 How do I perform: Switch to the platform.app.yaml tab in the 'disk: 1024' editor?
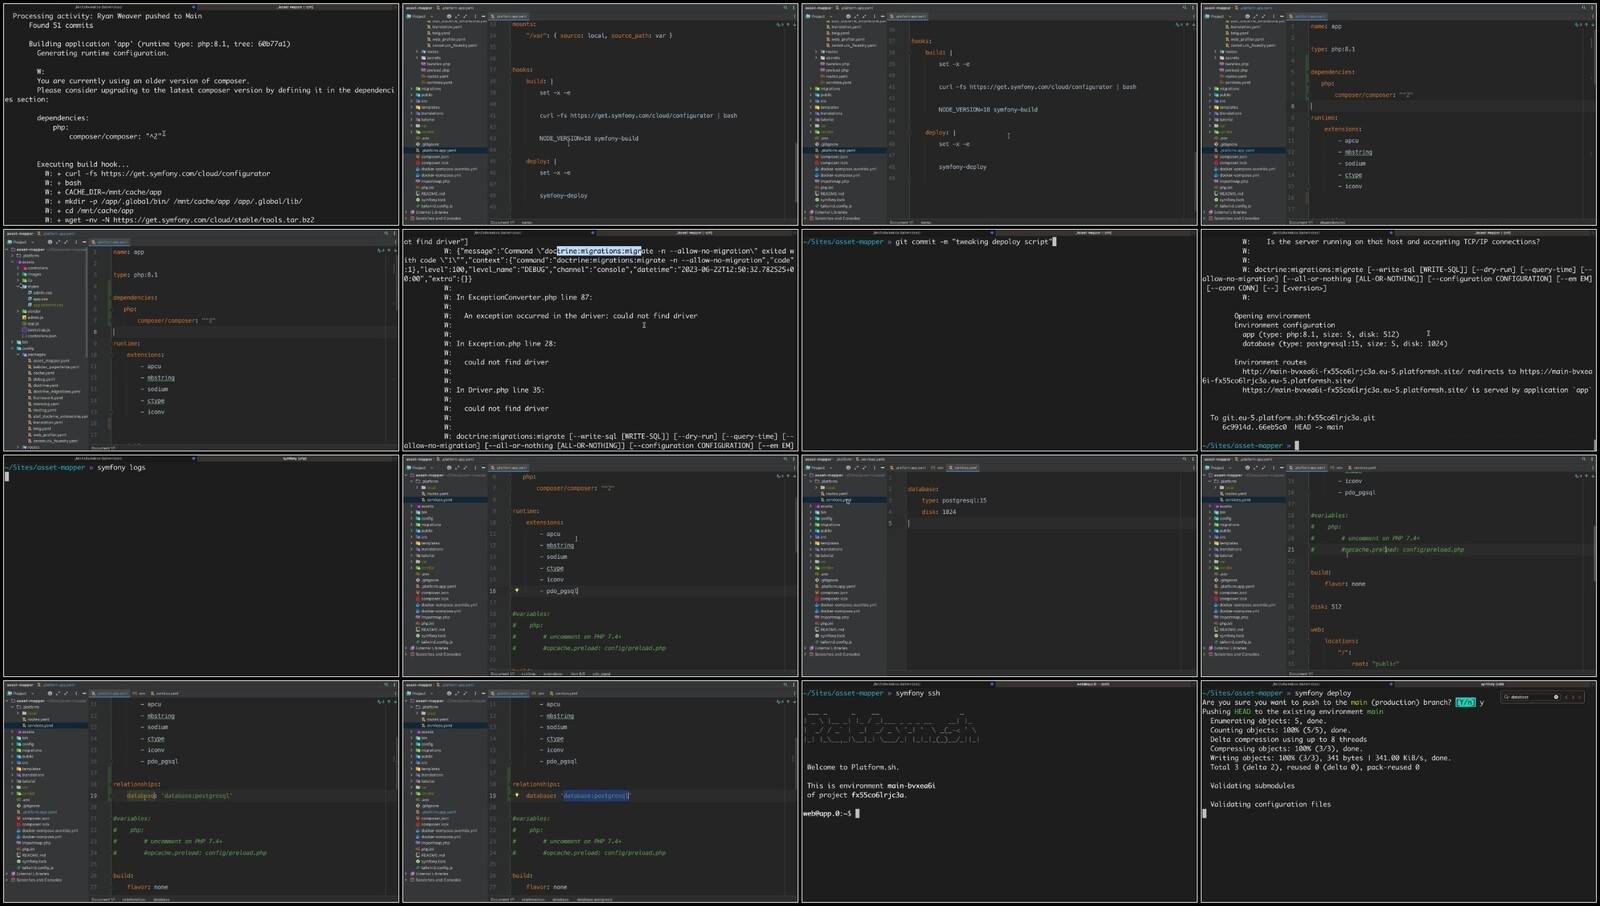click(x=910, y=467)
